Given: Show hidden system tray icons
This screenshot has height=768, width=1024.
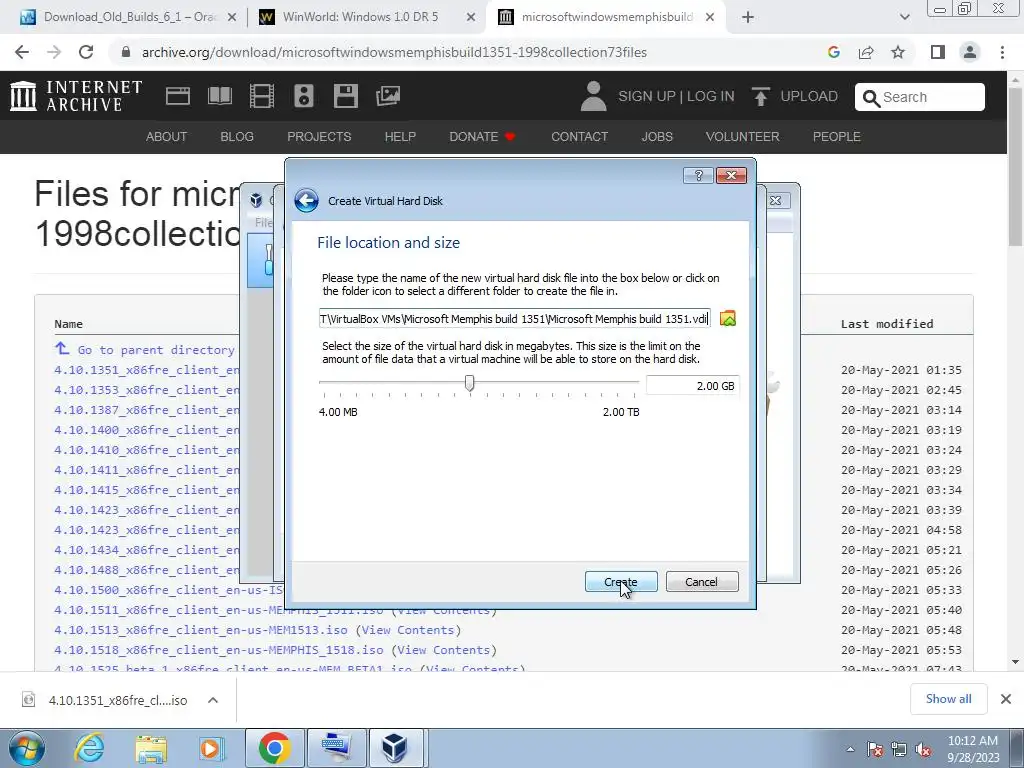Looking at the screenshot, I should point(850,749).
